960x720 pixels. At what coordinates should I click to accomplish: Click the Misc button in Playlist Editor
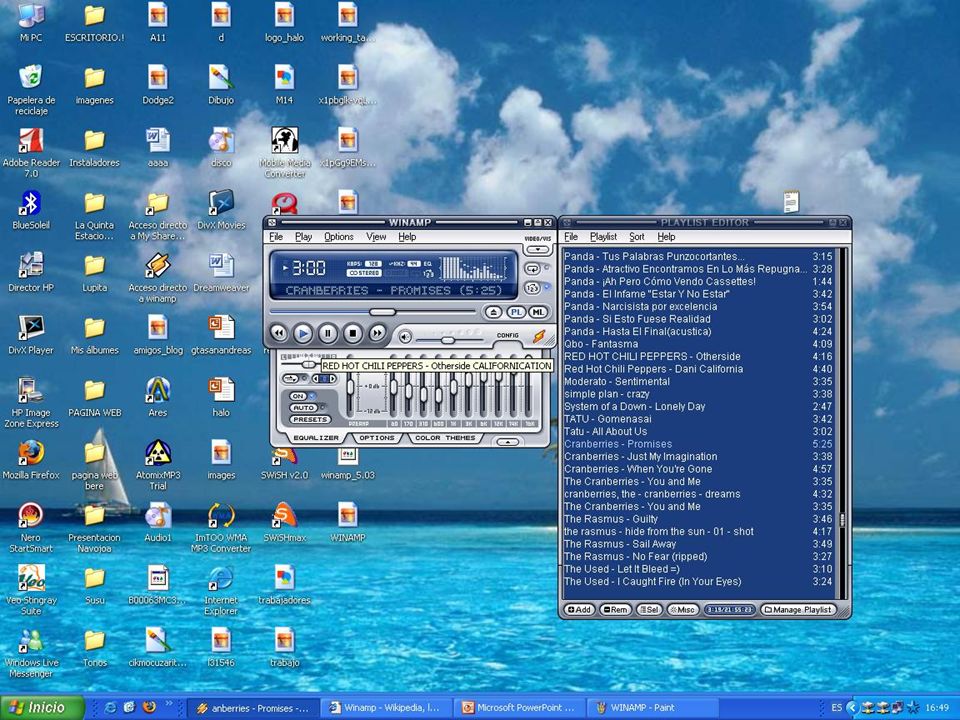[682, 610]
